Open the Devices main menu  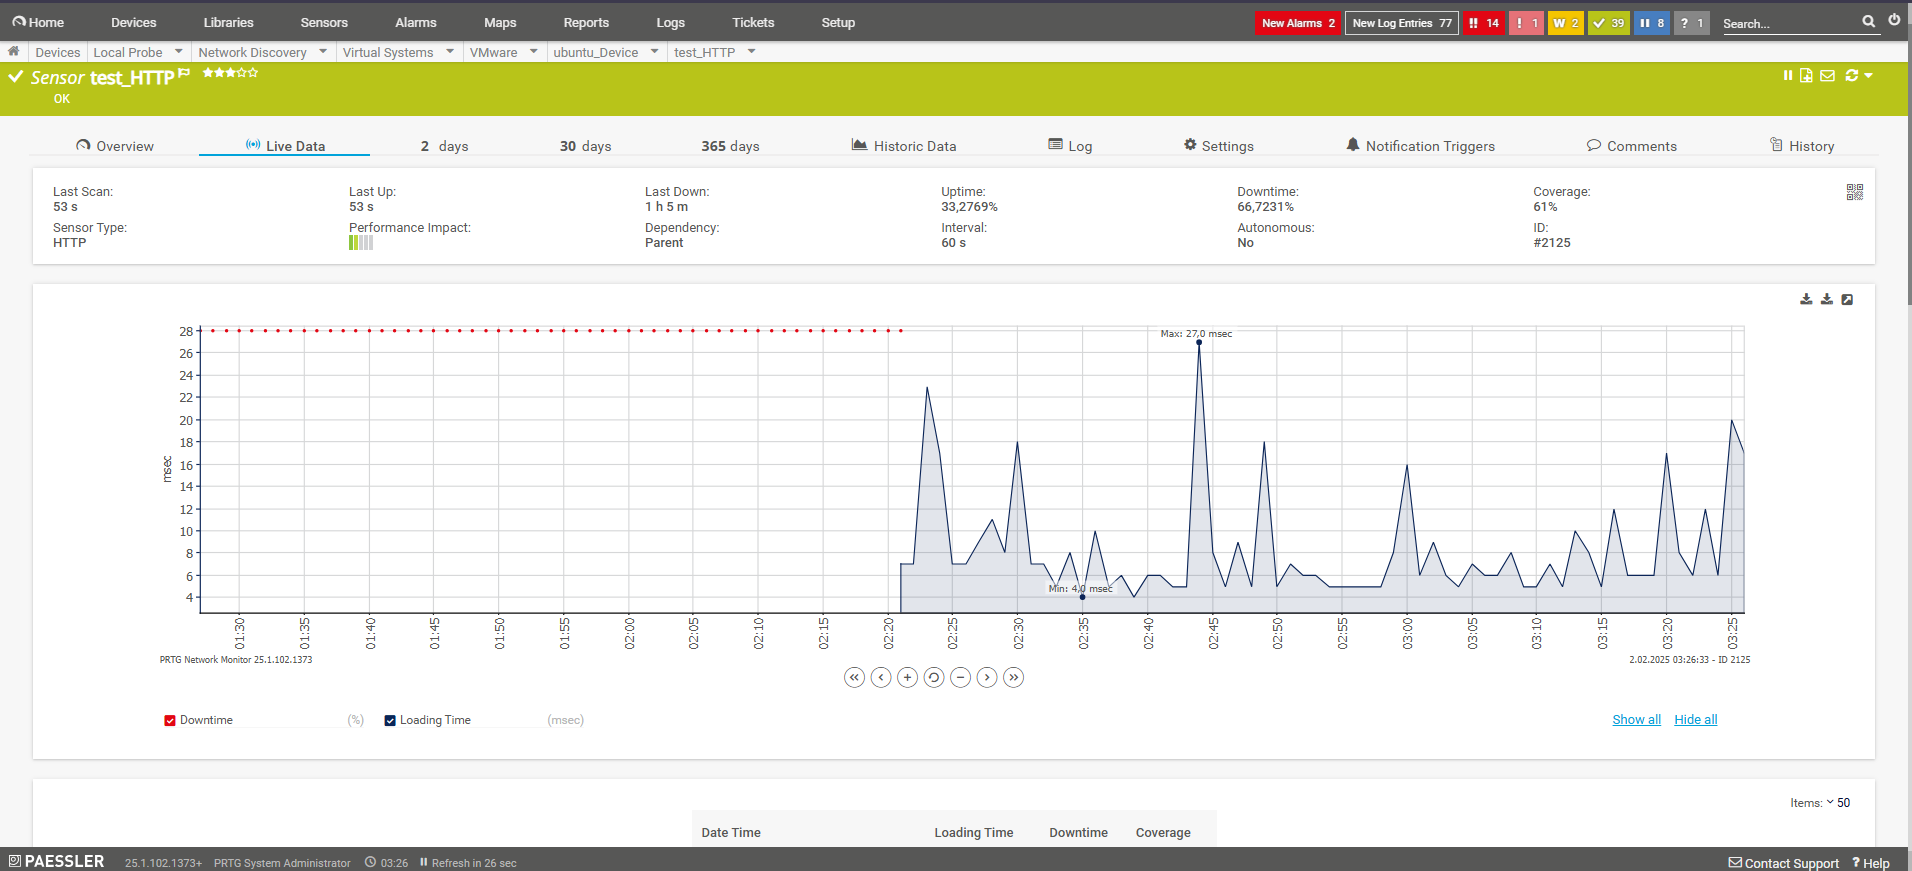(x=133, y=22)
